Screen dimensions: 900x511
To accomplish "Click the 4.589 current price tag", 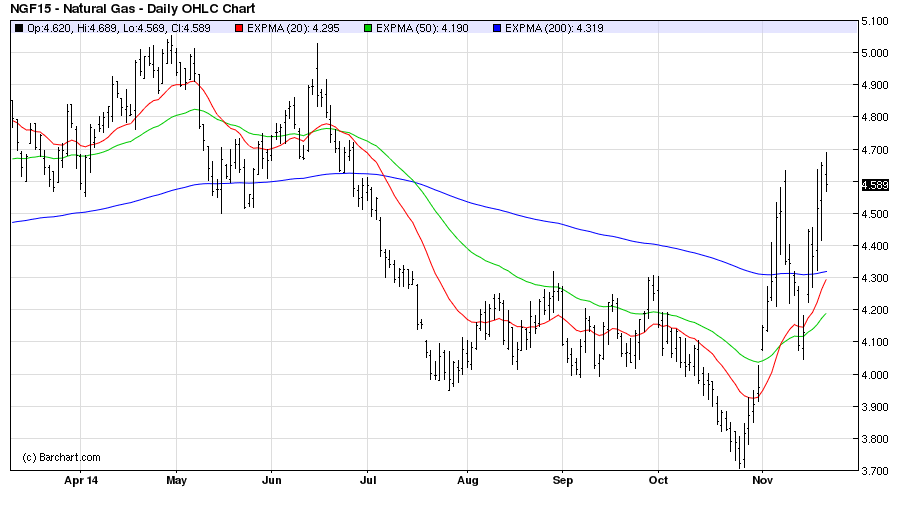I will click(x=875, y=184).
